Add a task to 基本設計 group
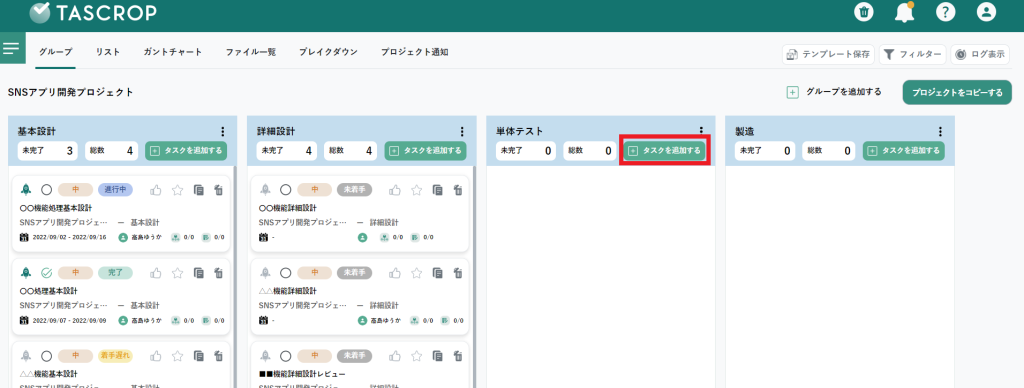 tap(186, 151)
